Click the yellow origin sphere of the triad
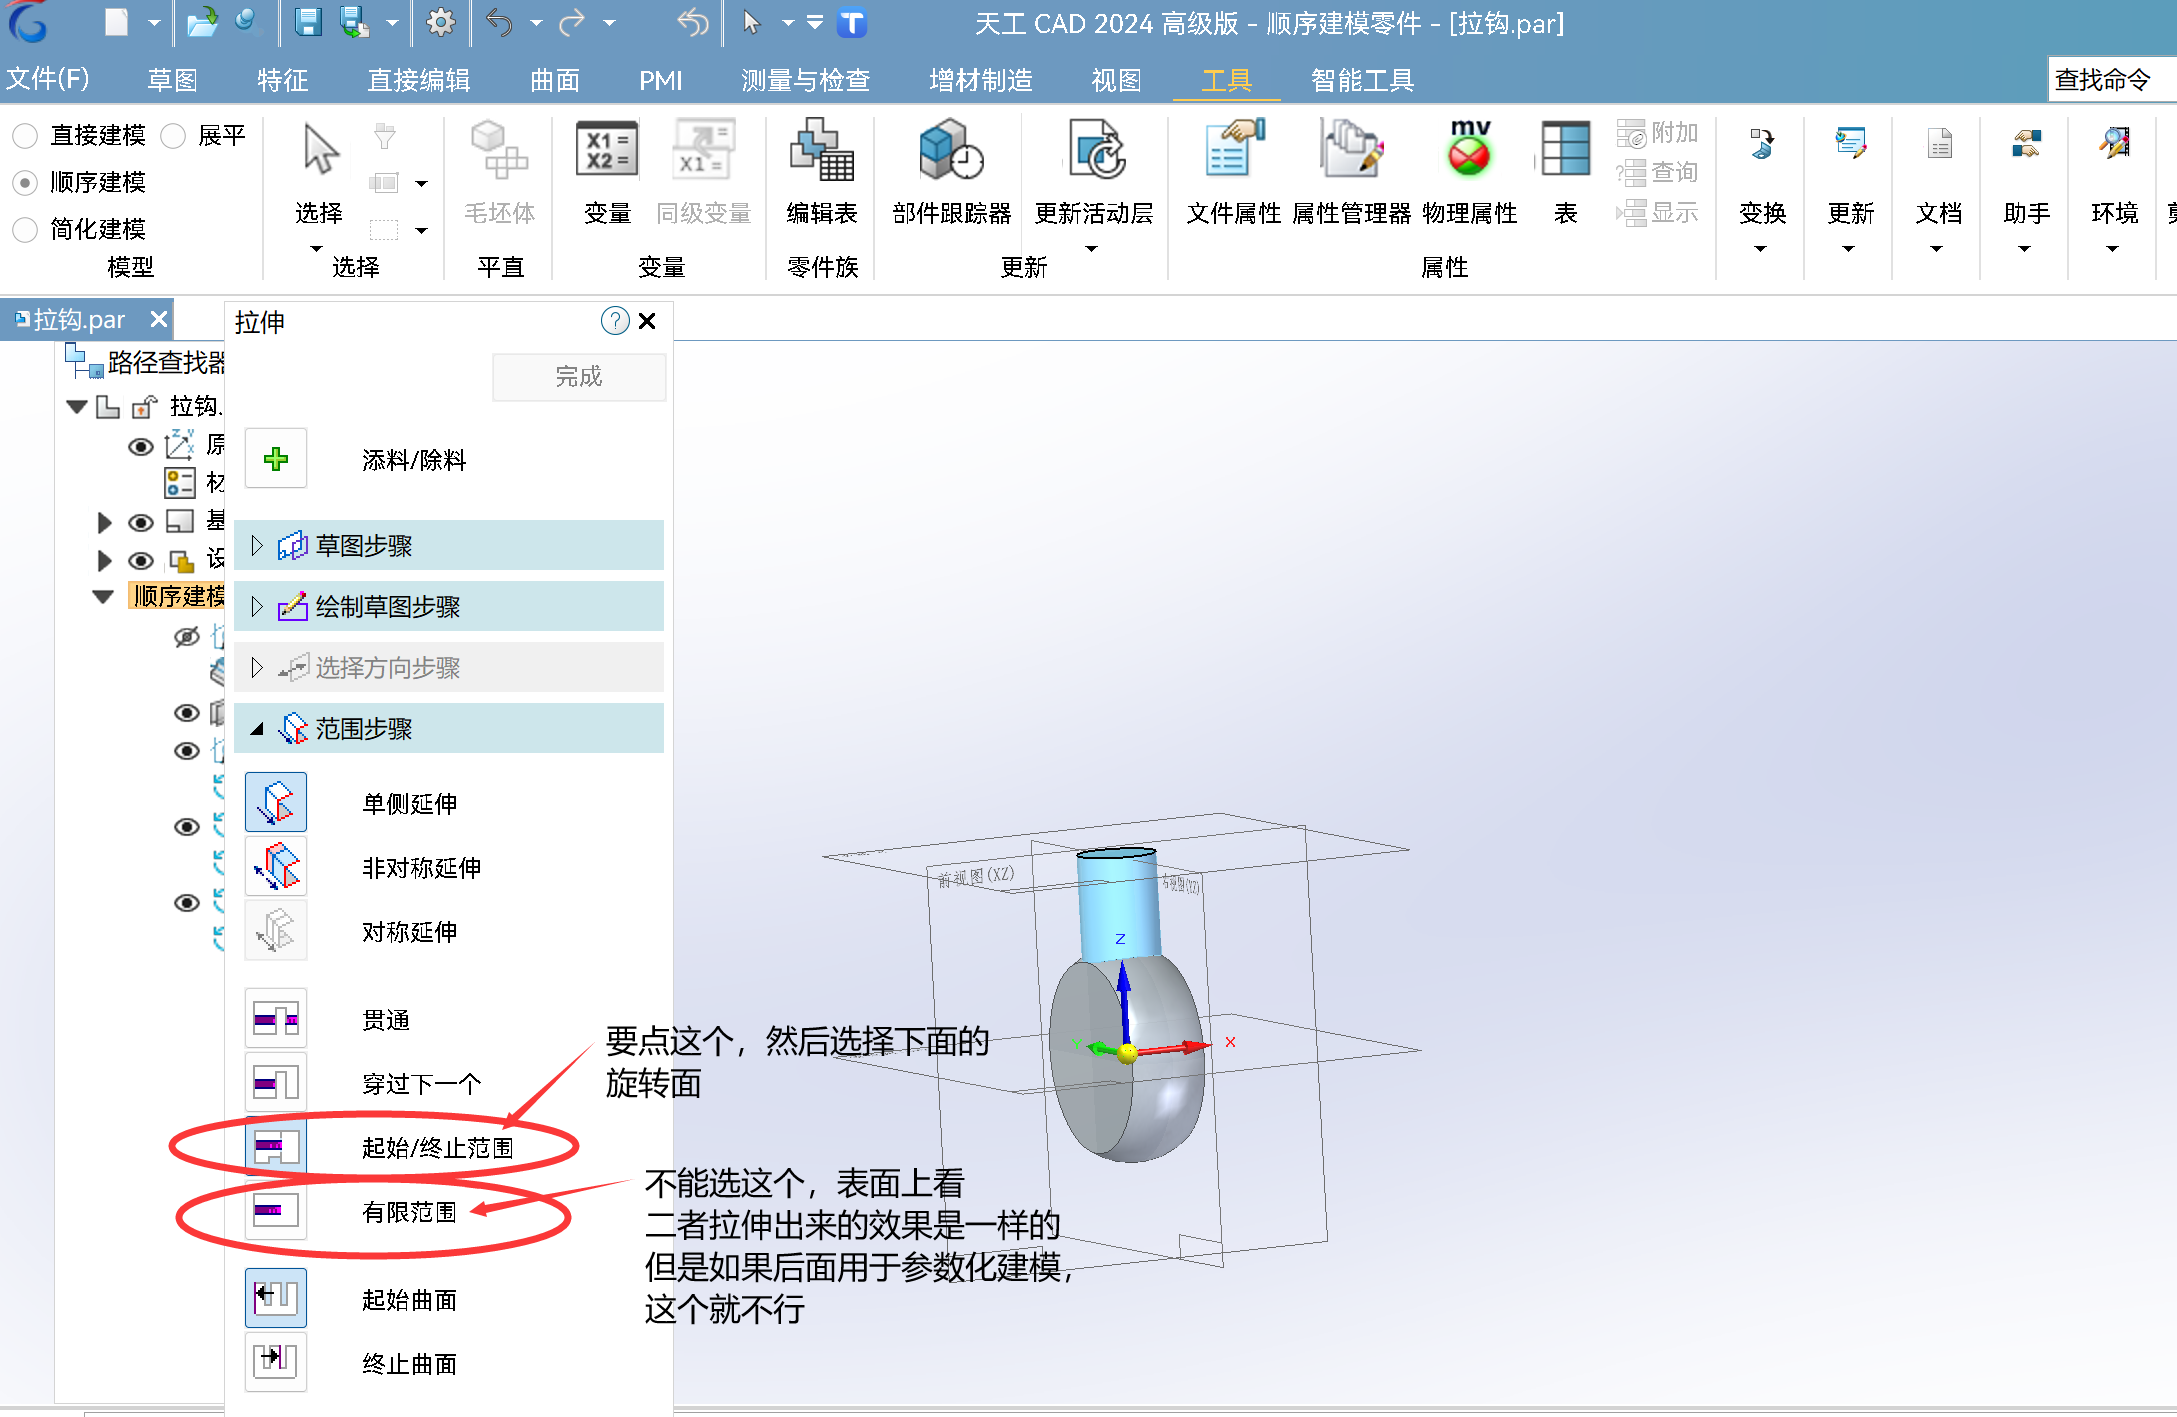The width and height of the screenshot is (2177, 1417). pyautogui.click(x=1128, y=1052)
